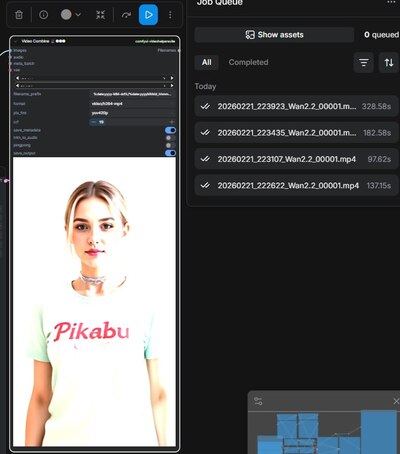This screenshot has width=400, height=454.
Task: Switch to Completed tab
Action: [x=248, y=62]
